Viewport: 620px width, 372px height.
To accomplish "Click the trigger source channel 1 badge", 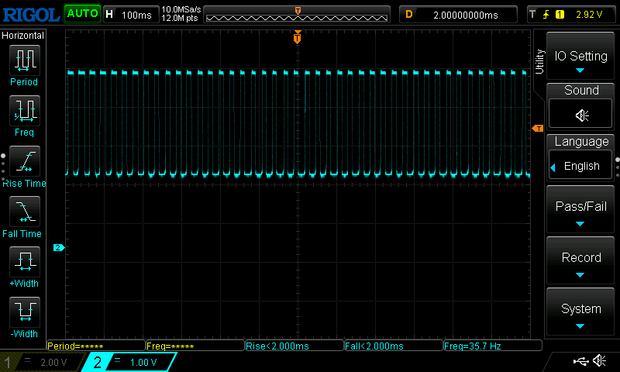I will pos(560,15).
